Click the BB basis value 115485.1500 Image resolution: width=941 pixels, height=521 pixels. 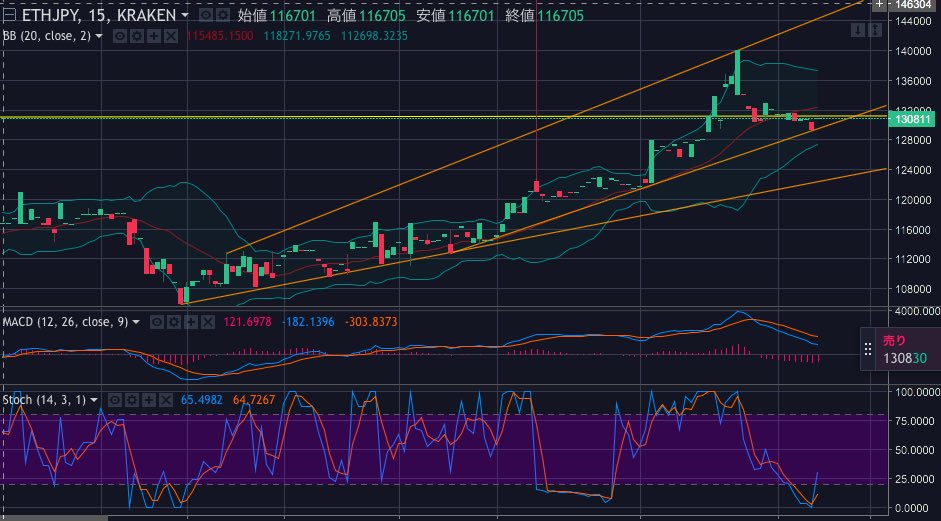point(220,37)
